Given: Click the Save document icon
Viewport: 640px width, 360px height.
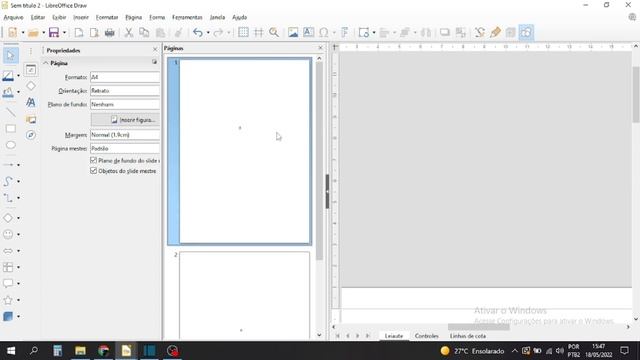Looking at the screenshot, I should 54,32.
